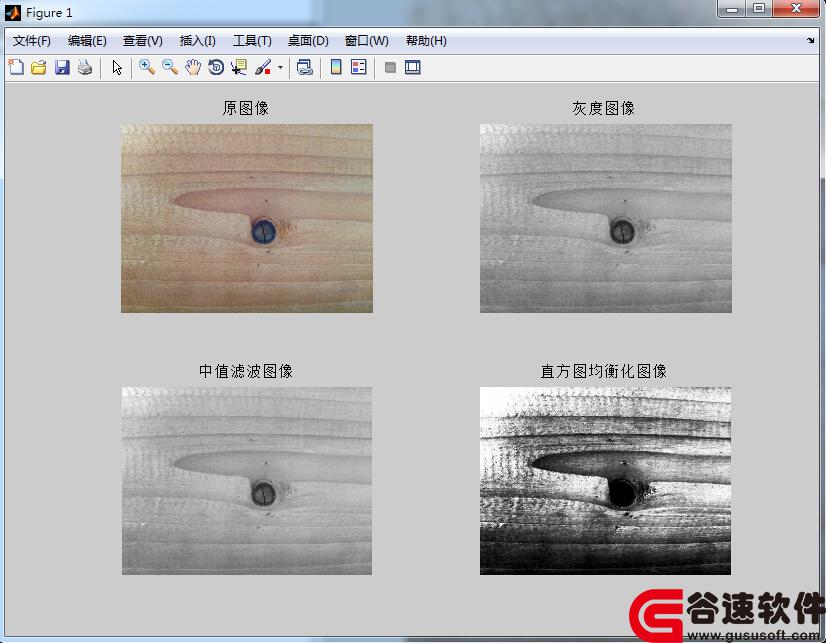Click the 直方图均衡化图像 title text
This screenshot has height=643, width=826.
tap(604, 371)
